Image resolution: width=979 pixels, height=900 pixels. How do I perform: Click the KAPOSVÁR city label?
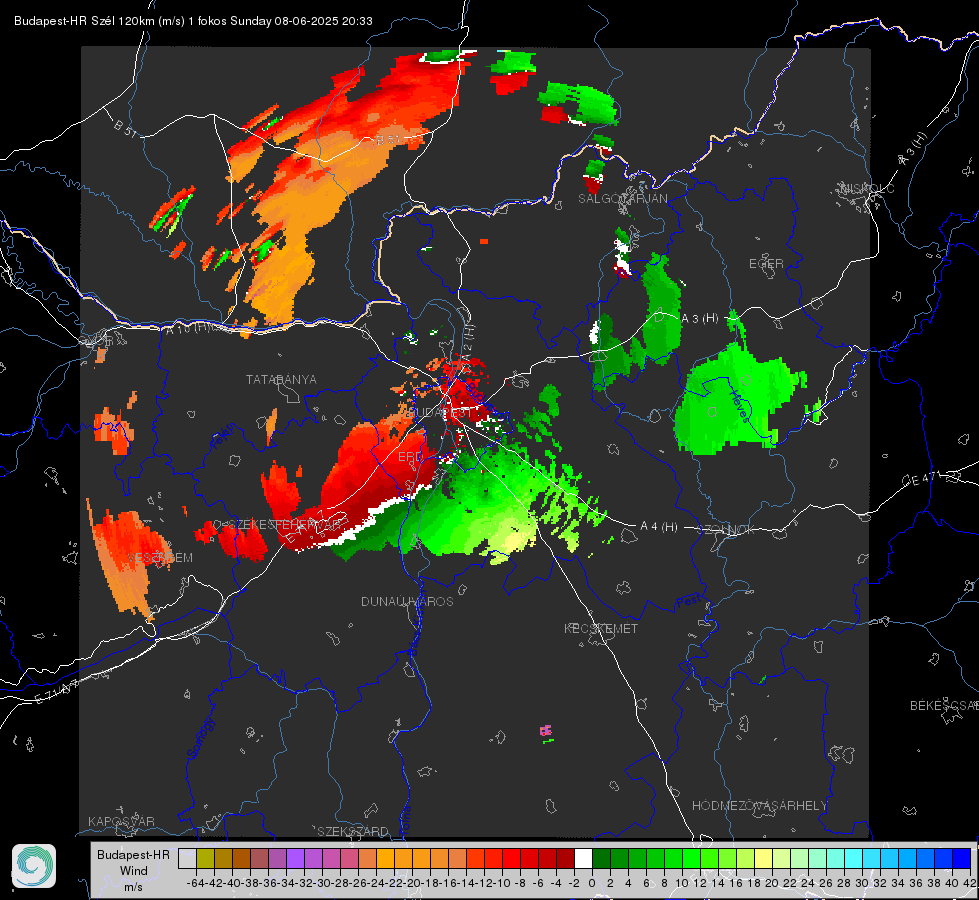click(x=121, y=821)
